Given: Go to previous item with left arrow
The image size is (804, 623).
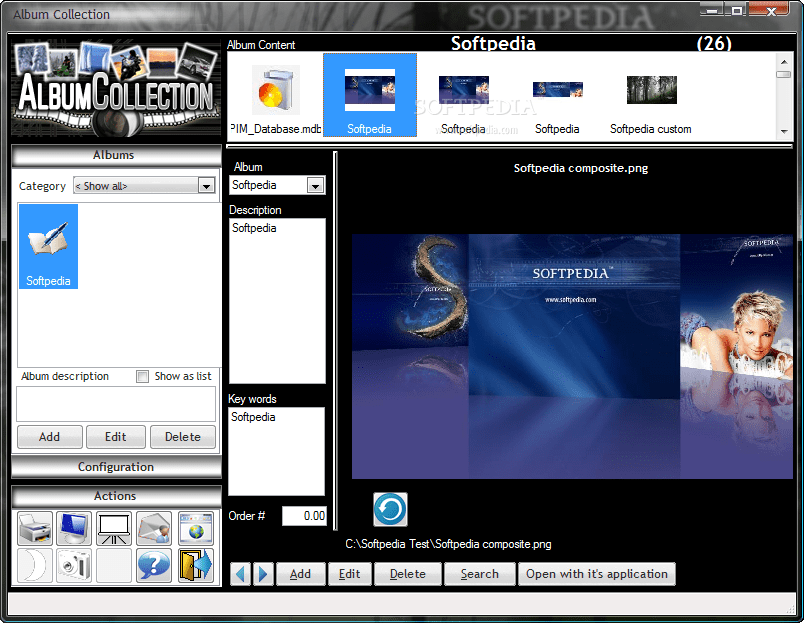Looking at the screenshot, I should point(240,574).
